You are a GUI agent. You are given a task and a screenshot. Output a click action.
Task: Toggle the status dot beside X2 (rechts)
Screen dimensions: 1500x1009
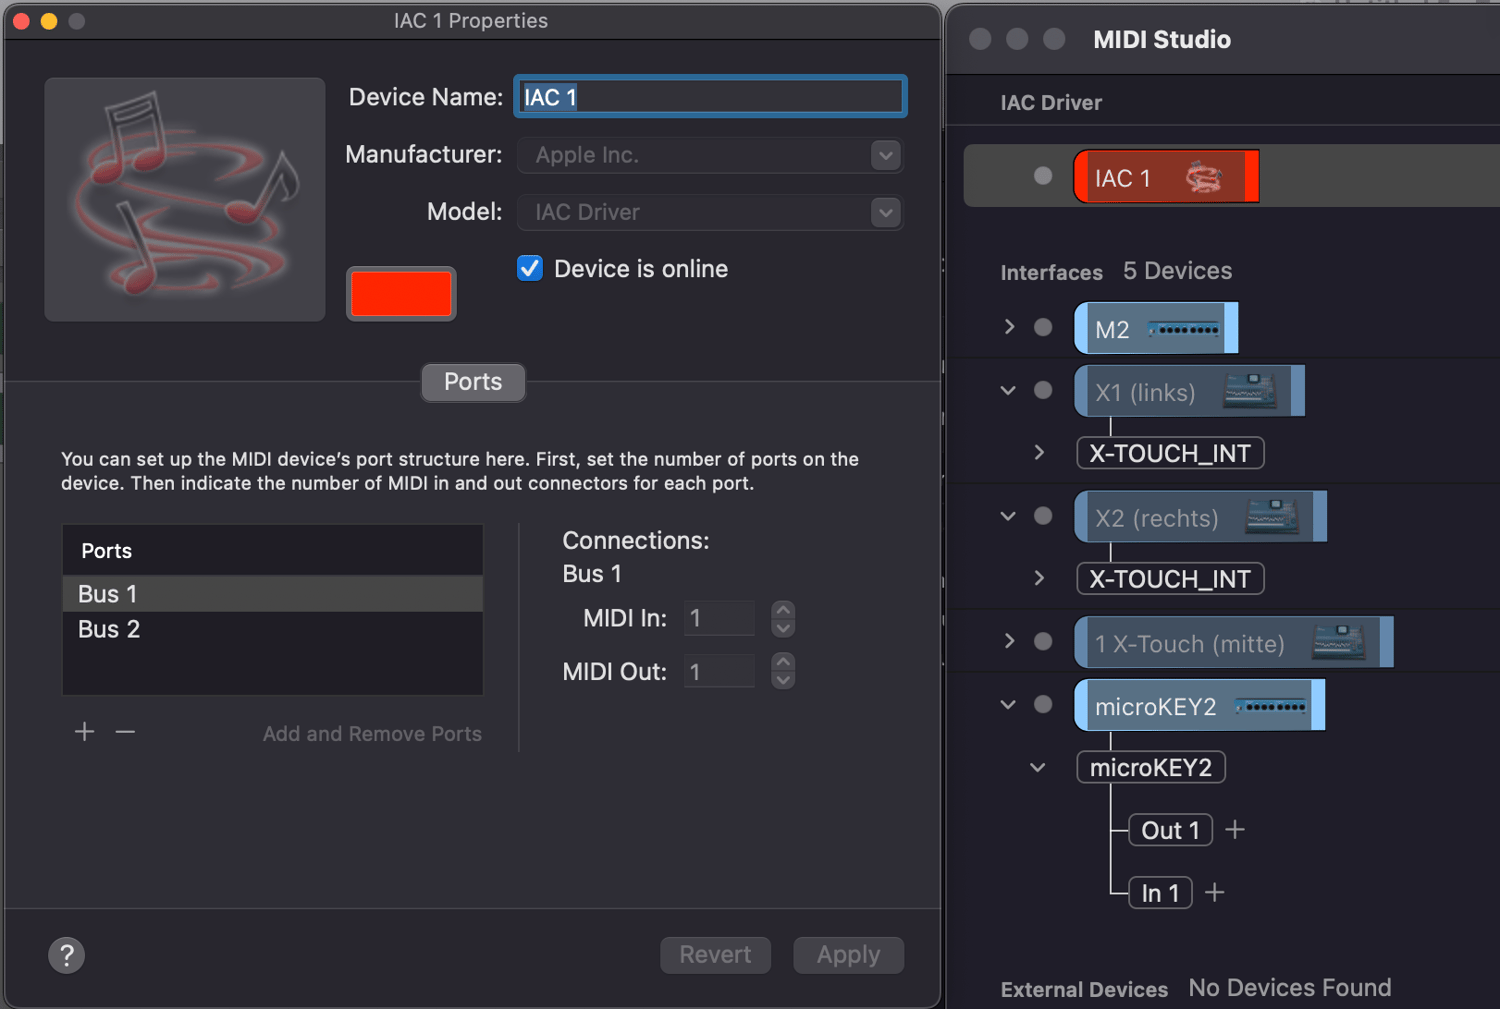pyautogui.click(x=1043, y=516)
